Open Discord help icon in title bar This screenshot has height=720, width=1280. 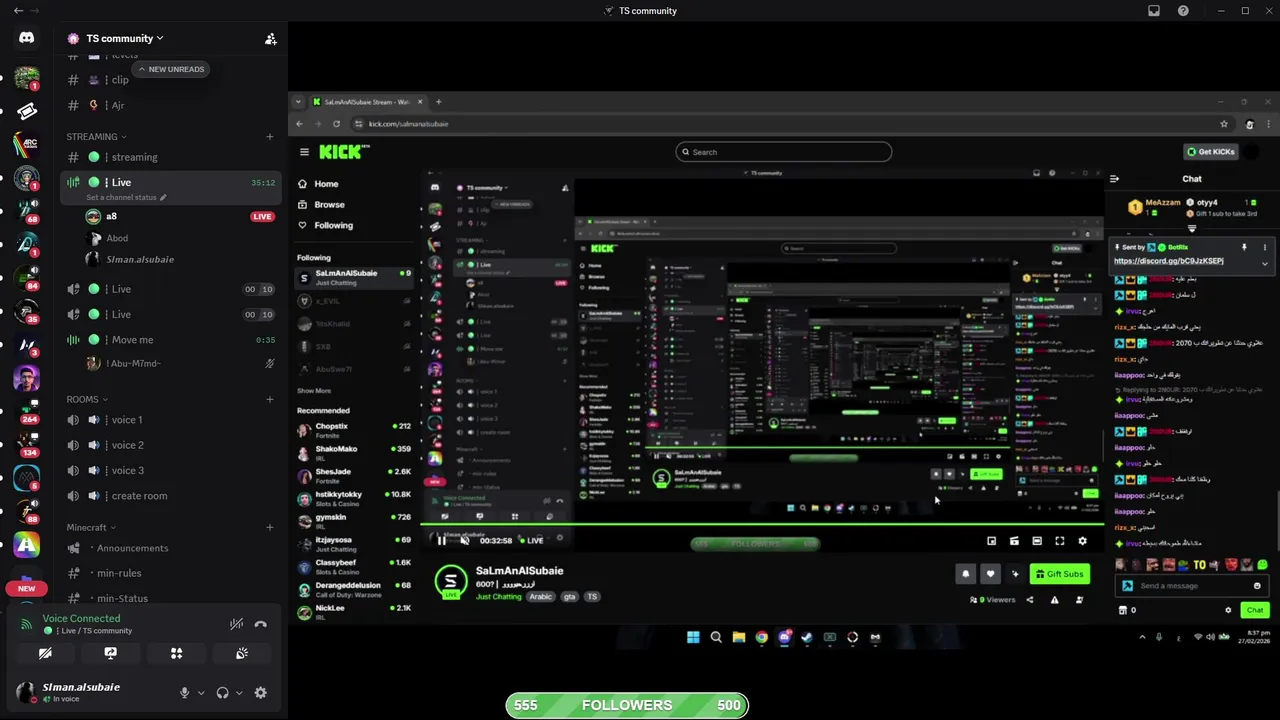coord(1183,11)
